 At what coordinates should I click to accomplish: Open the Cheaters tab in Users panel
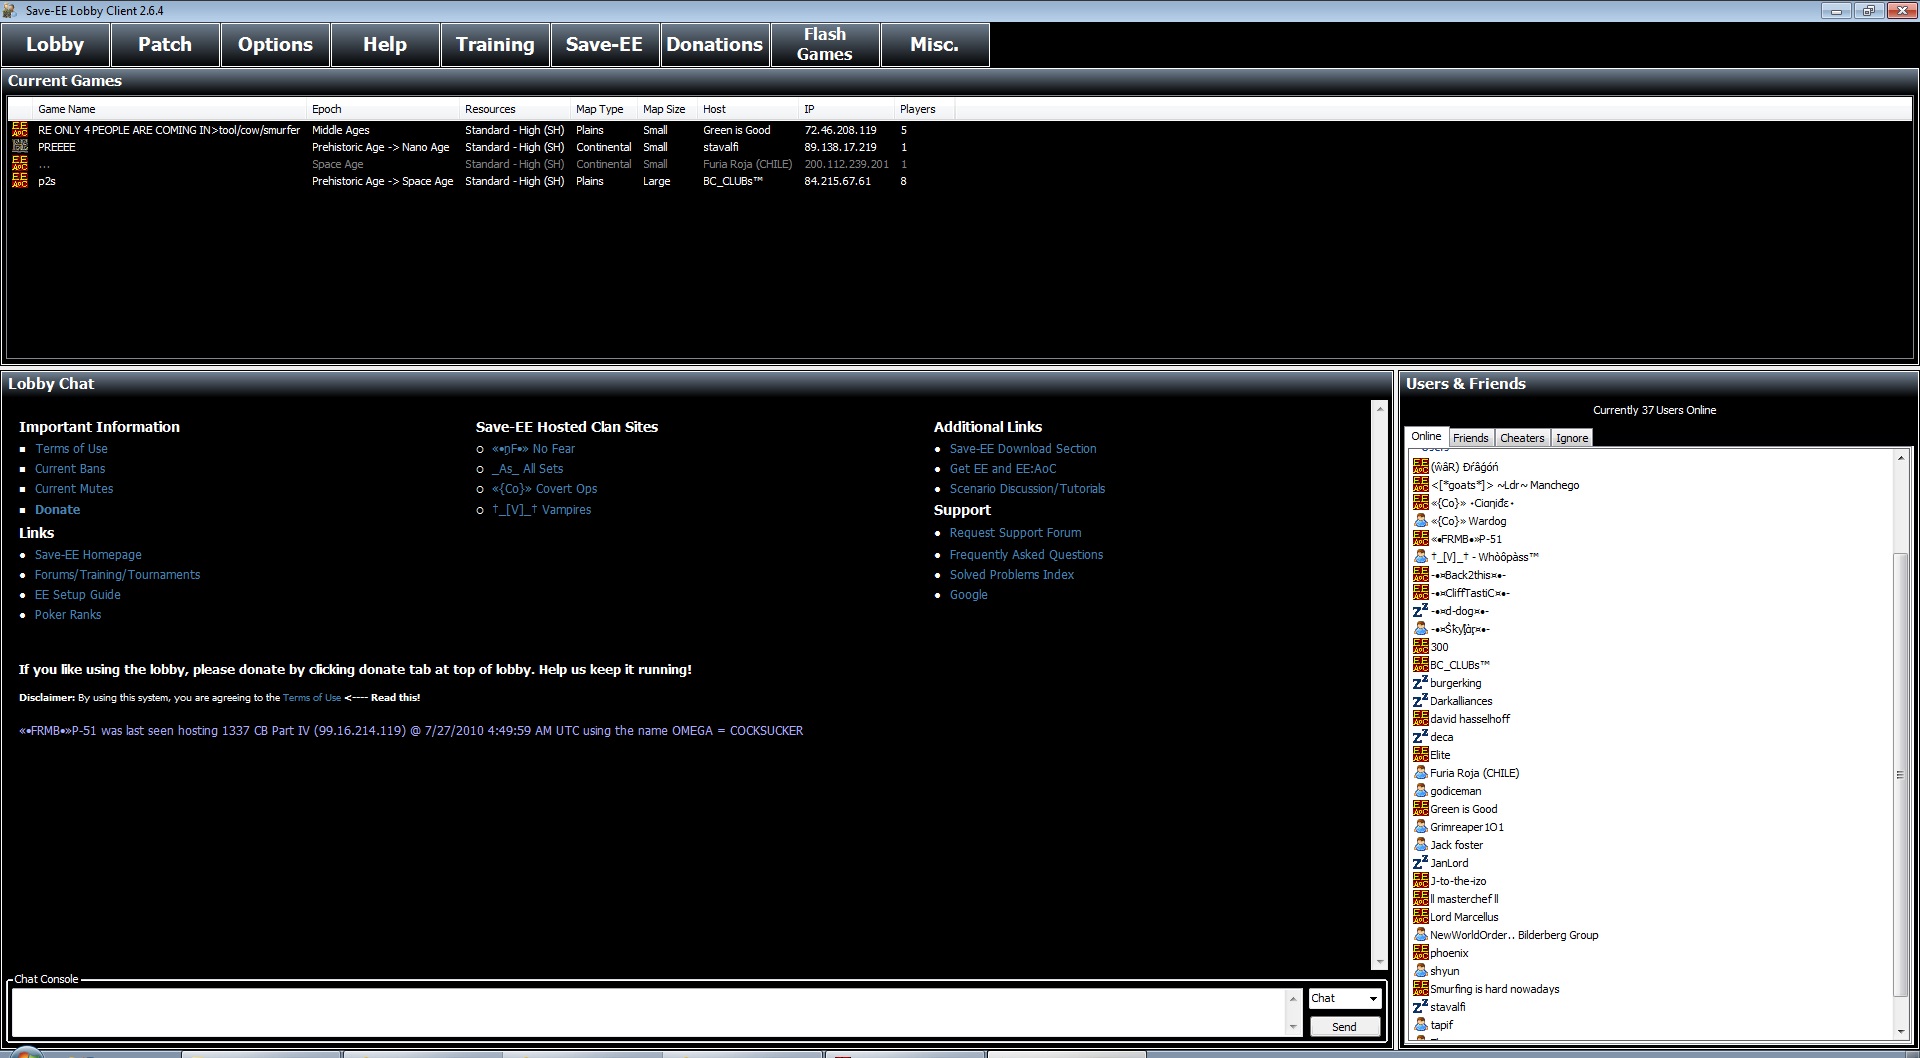pos(1521,438)
